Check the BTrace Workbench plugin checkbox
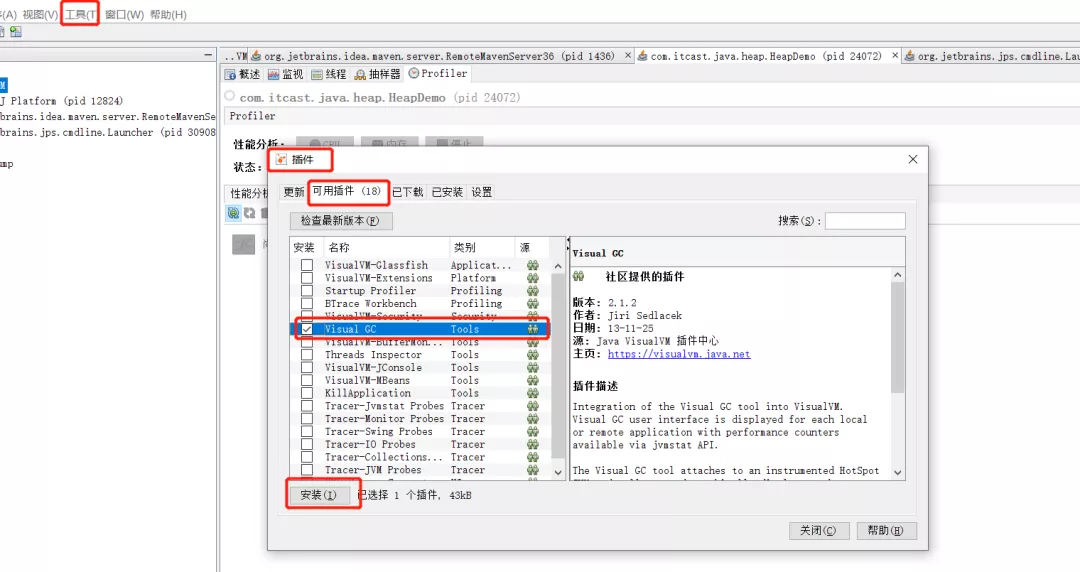This screenshot has height=572, width=1080. pyautogui.click(x=307, y=303)
